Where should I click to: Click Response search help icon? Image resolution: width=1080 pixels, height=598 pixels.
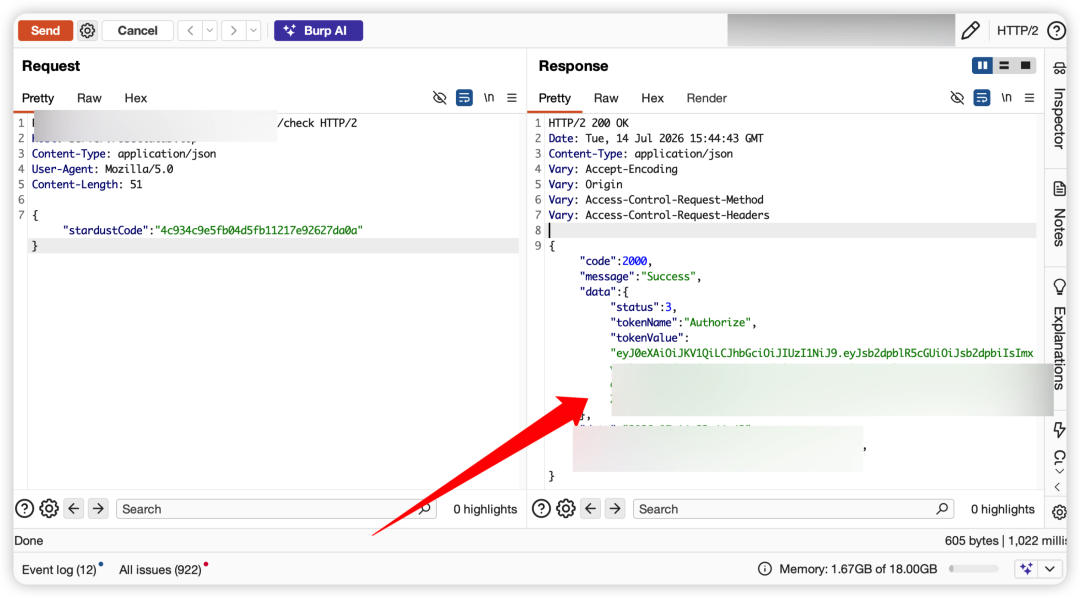[541, 508]
